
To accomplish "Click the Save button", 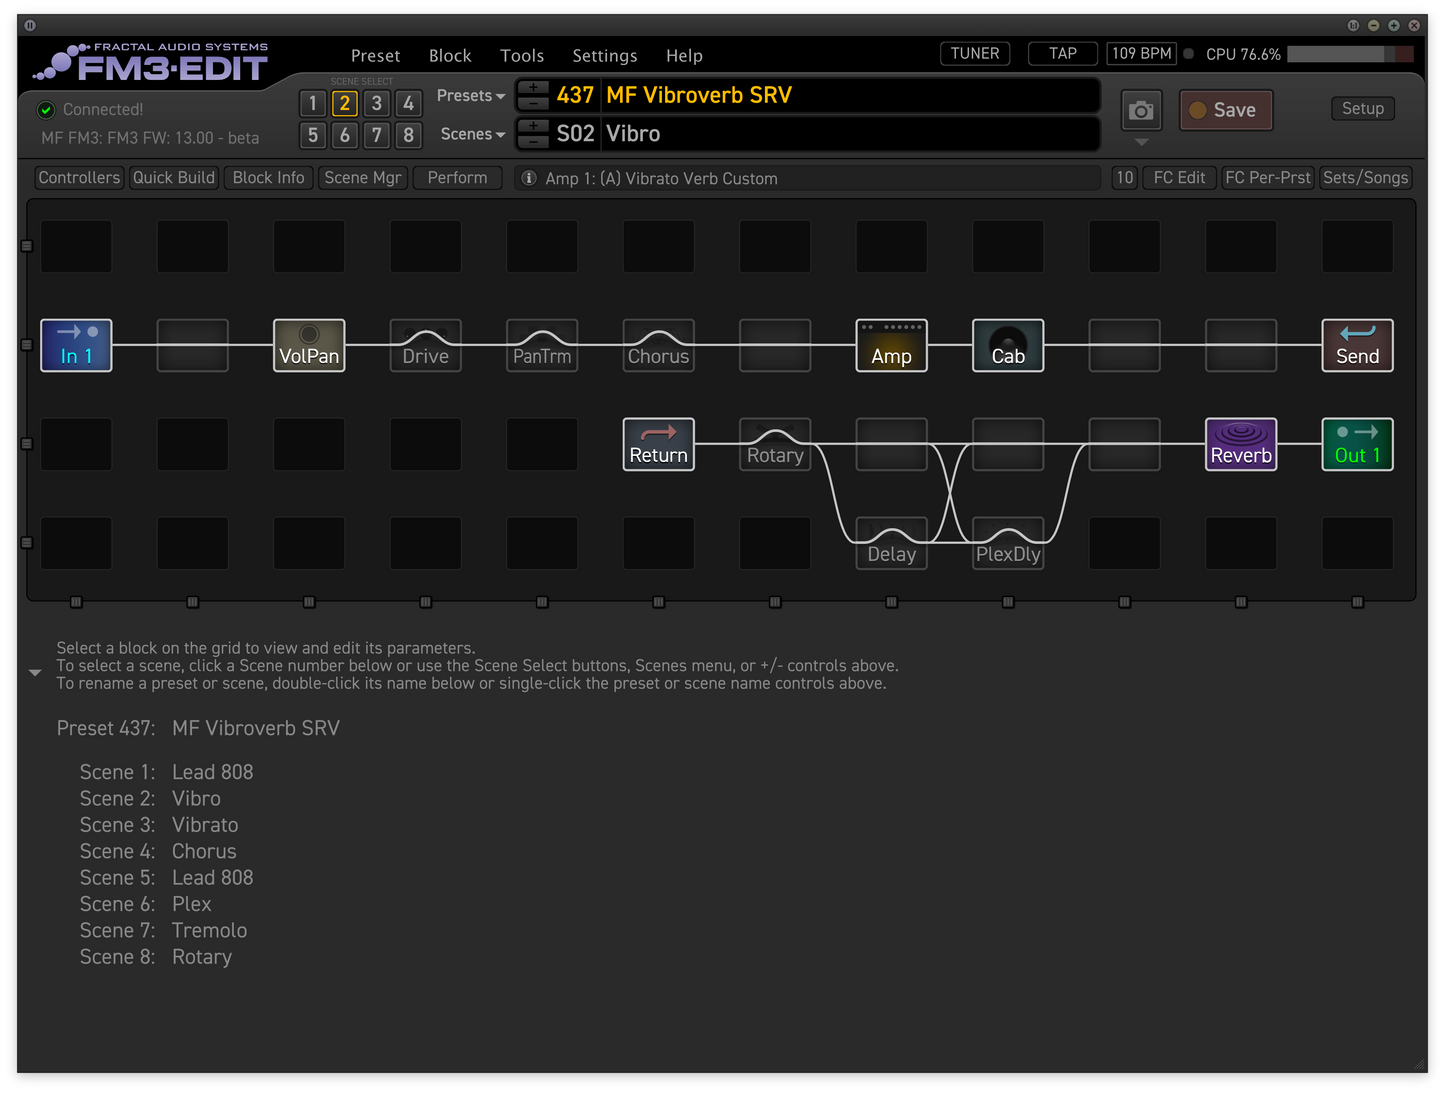I will click(1226, 110).
